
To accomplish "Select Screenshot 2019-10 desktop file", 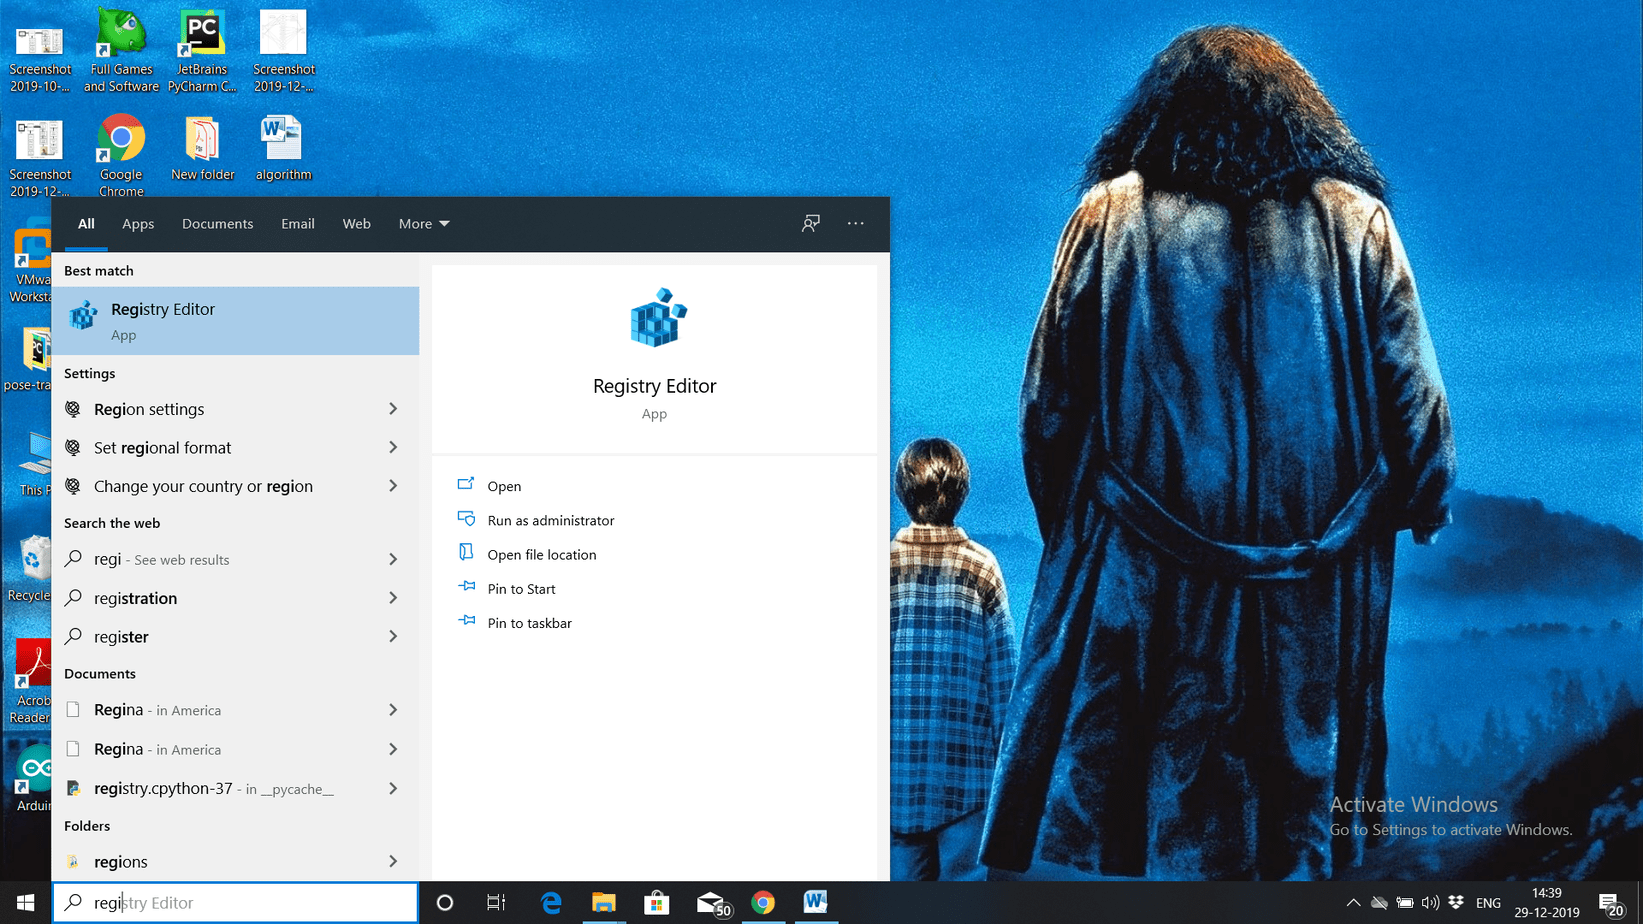I will 40,58.
